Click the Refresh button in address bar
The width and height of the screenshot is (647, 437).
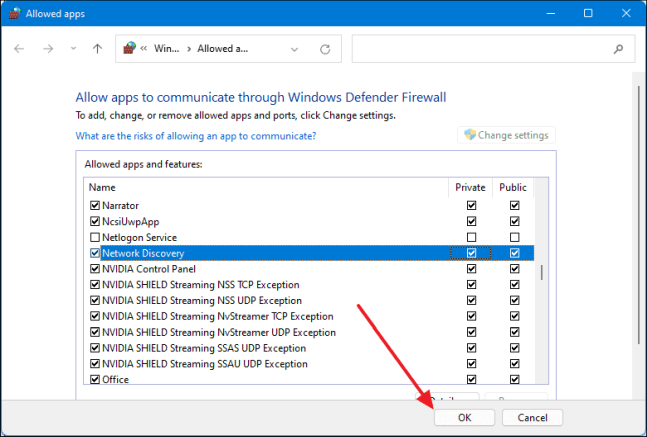(x=324, y=49)
